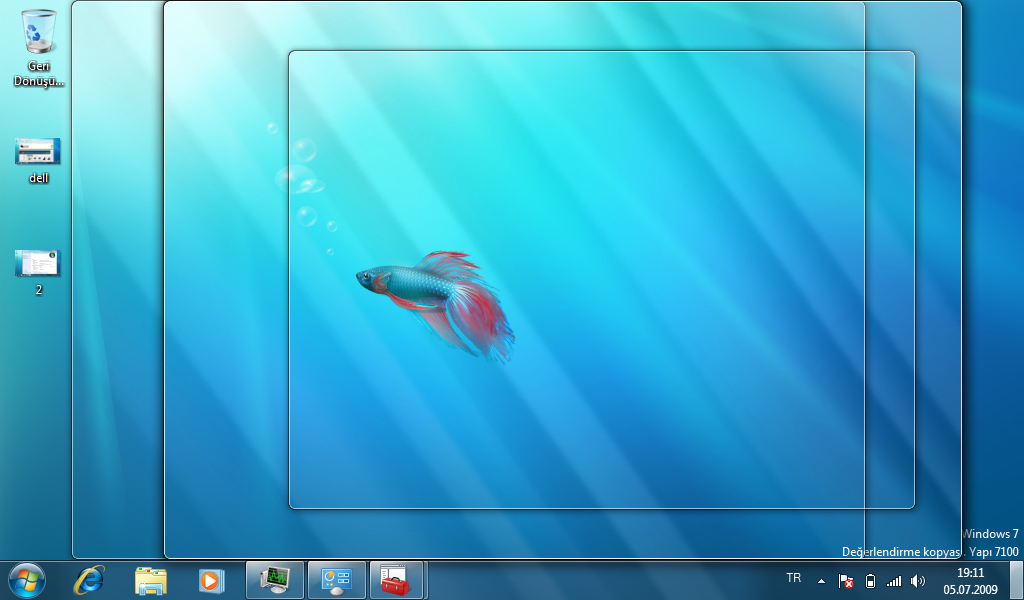This screenshot has height=600, width=1024.
Task: Select the 'dell' desktop image file
Action: pos(39,160)
